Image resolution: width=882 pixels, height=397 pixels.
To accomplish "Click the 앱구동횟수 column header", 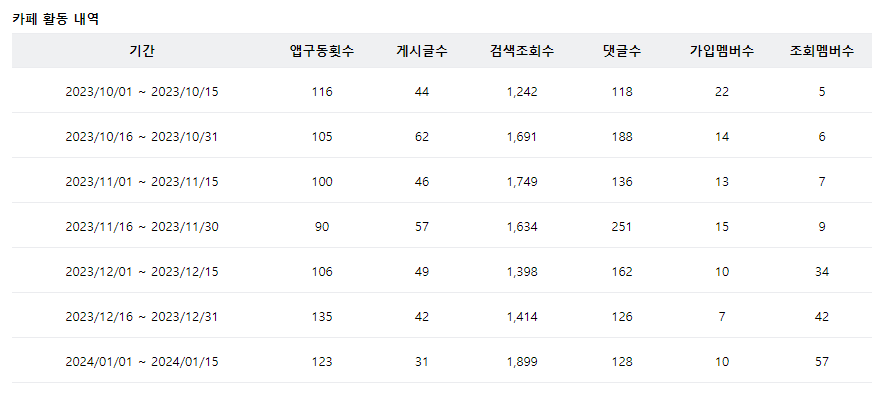I will tap(322, 51).
